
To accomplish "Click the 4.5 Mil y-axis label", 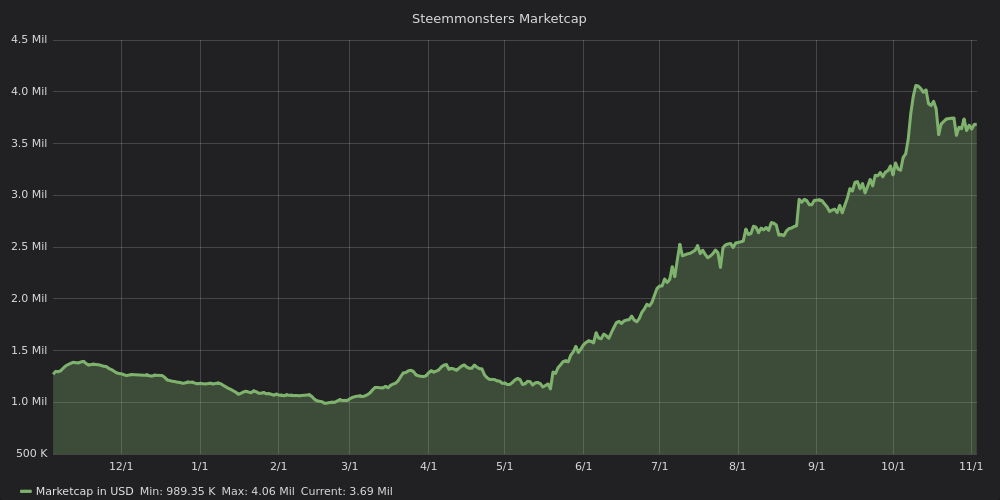I will coord(29,40).
